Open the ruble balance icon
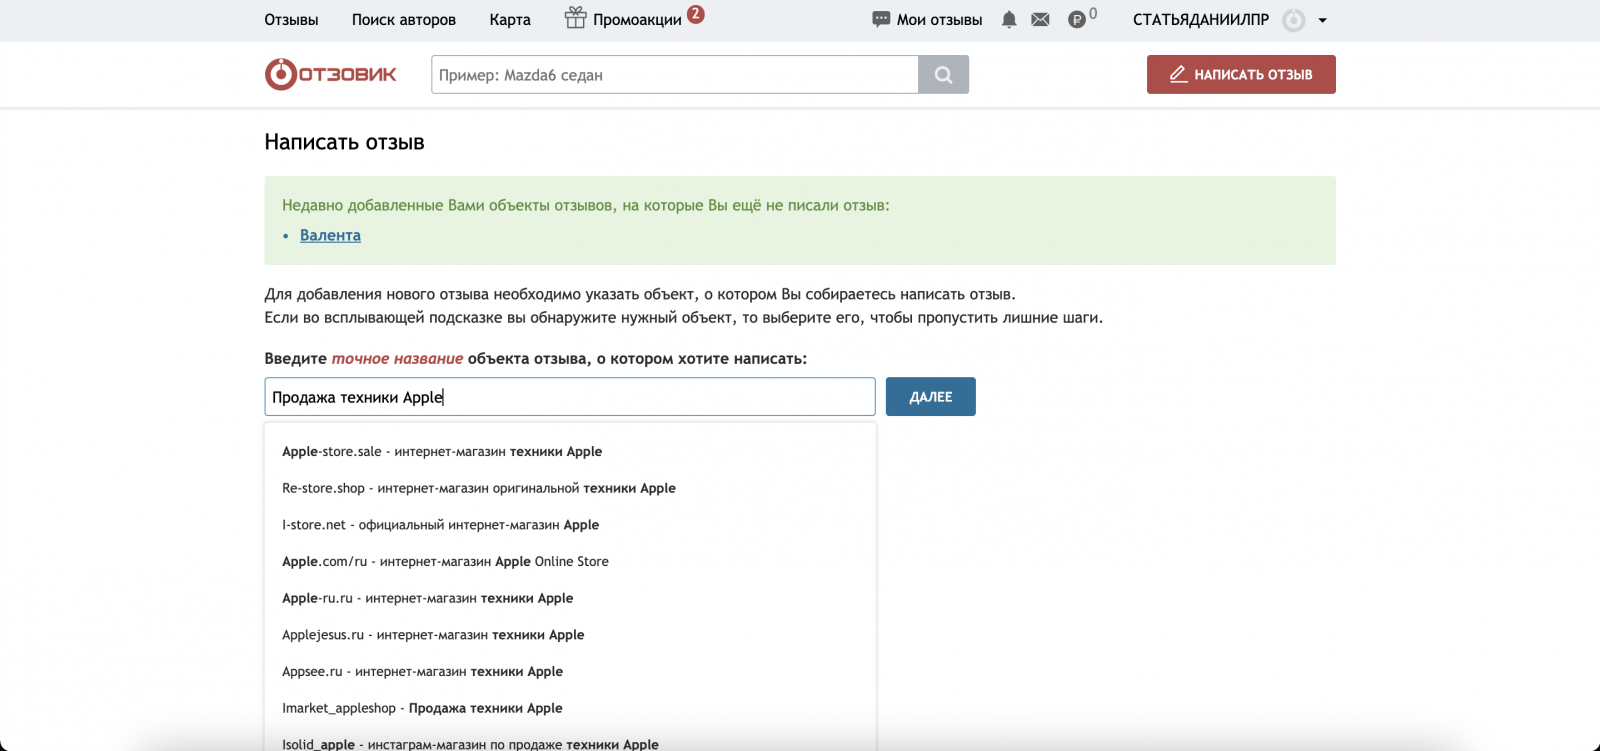This screenshot has width=1600, height=751. coord(1077,20)
